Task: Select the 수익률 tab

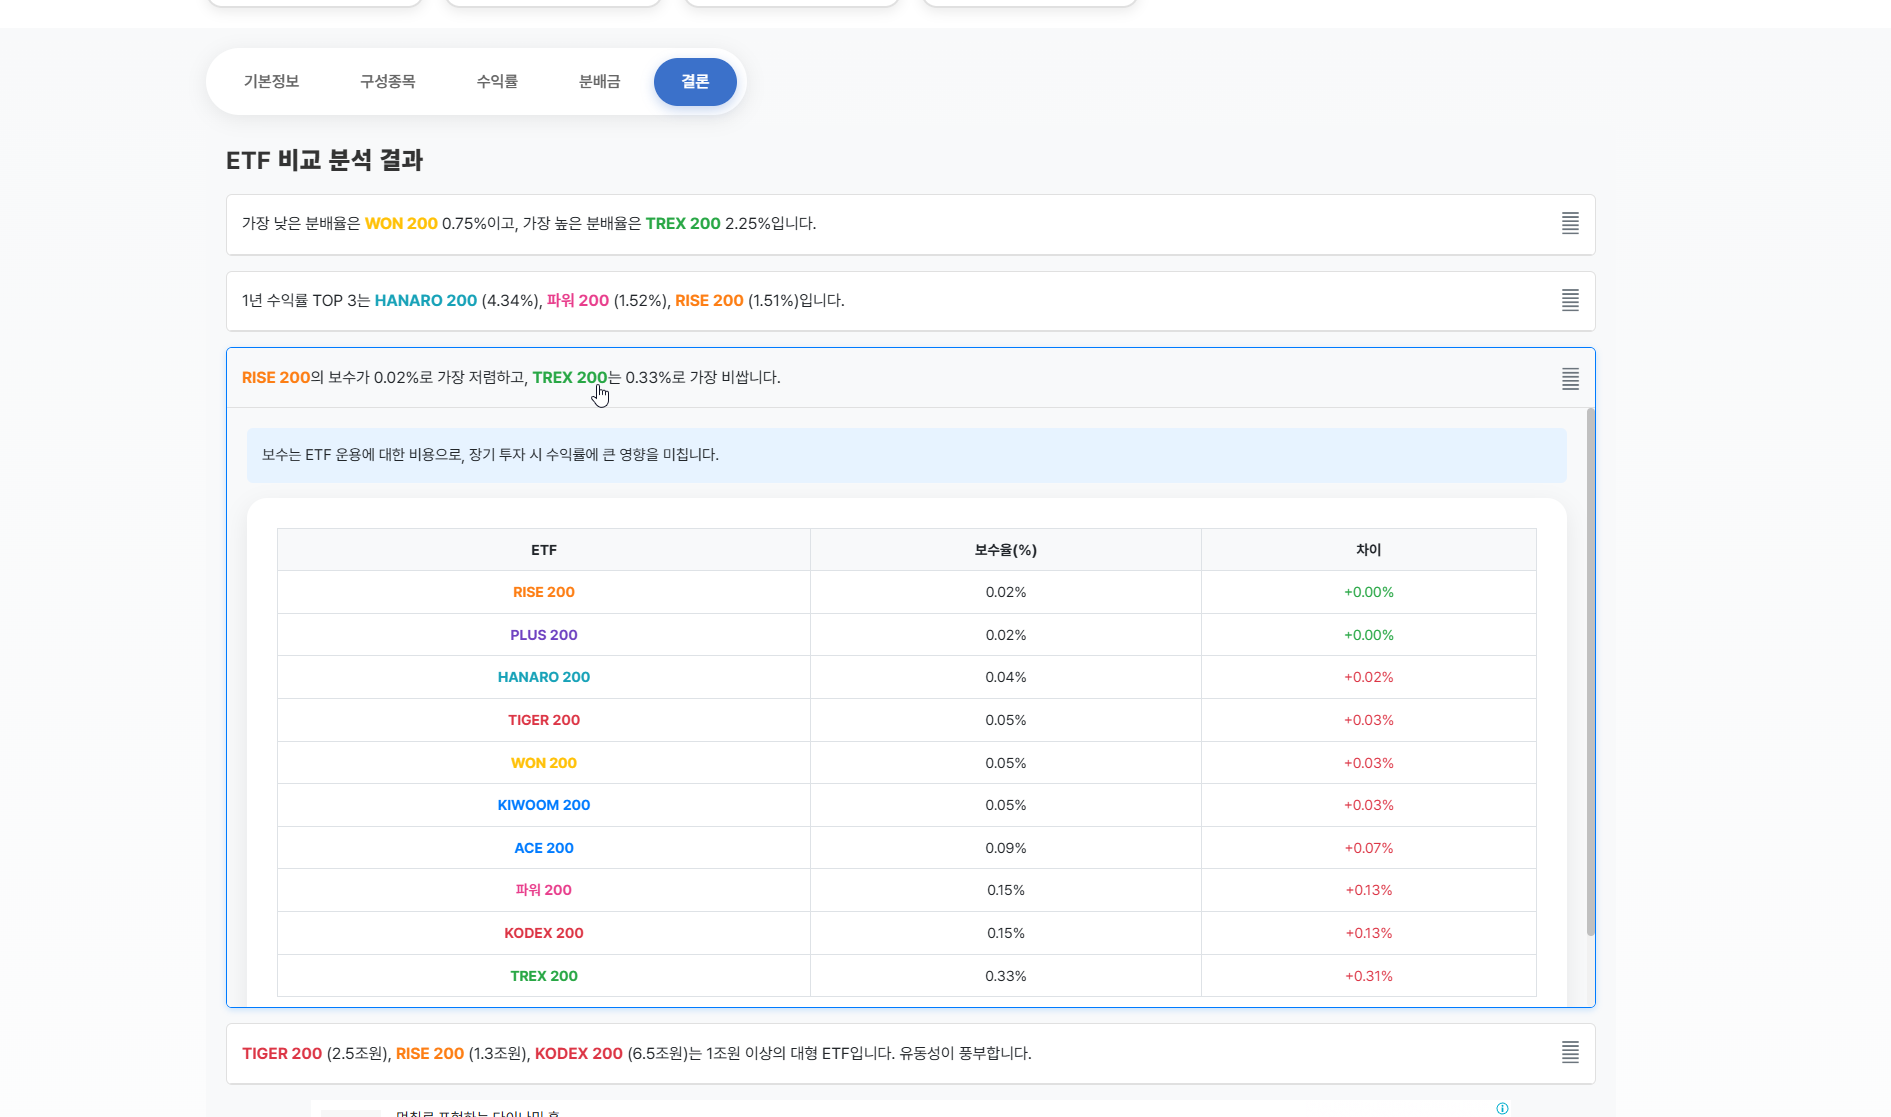Action: click(x=497, y=82)
